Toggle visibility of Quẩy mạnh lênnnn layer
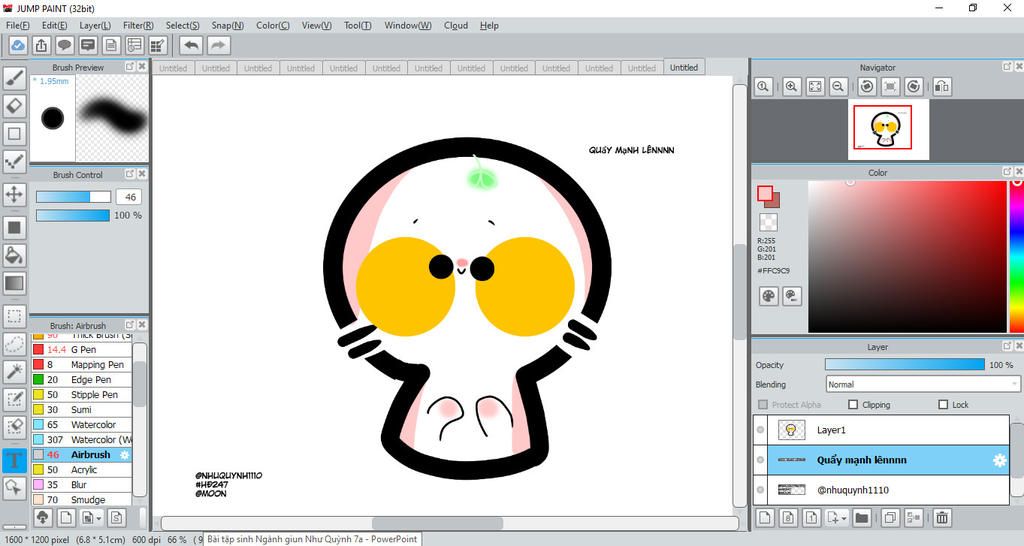The width and height of the screenshot is (1024, 546). (x=760, y=460)
